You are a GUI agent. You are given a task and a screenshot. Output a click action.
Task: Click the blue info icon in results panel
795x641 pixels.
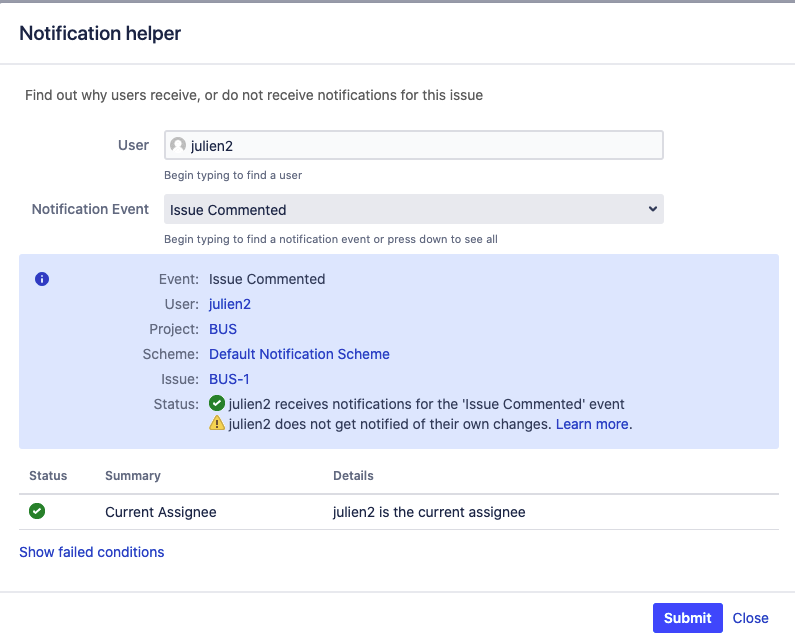point(42,279)
